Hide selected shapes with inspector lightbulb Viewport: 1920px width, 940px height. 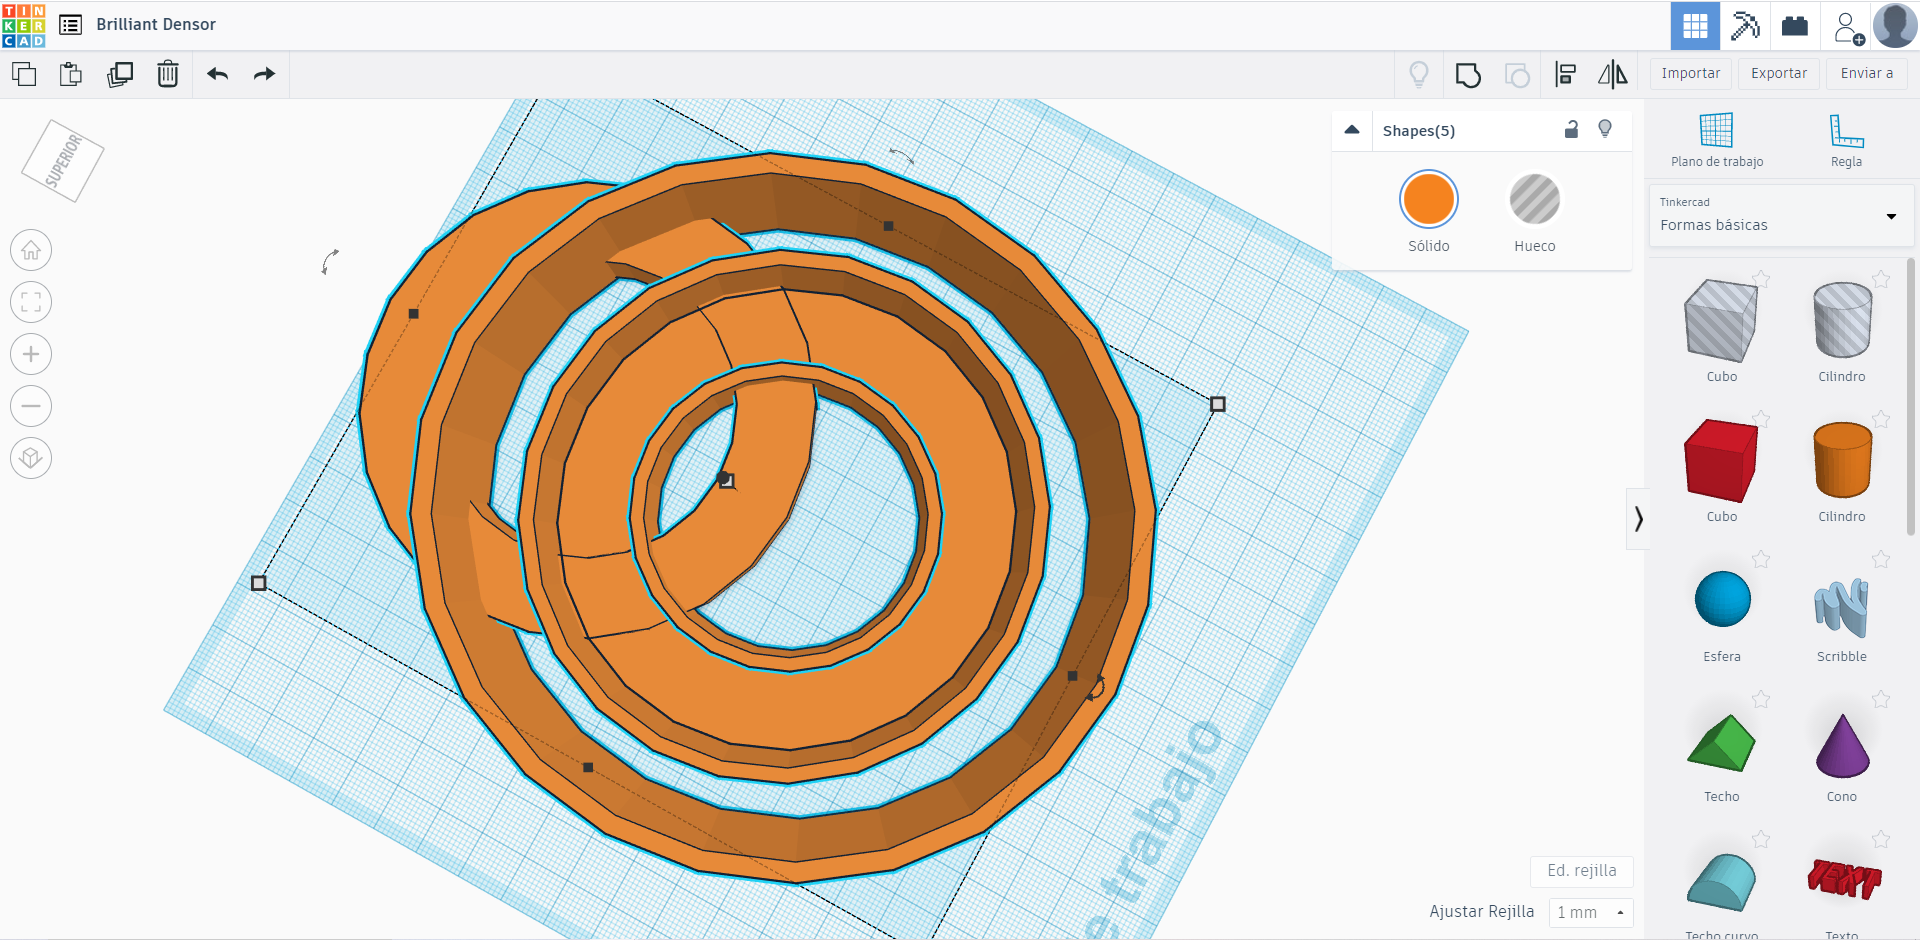coord(1605,129)
